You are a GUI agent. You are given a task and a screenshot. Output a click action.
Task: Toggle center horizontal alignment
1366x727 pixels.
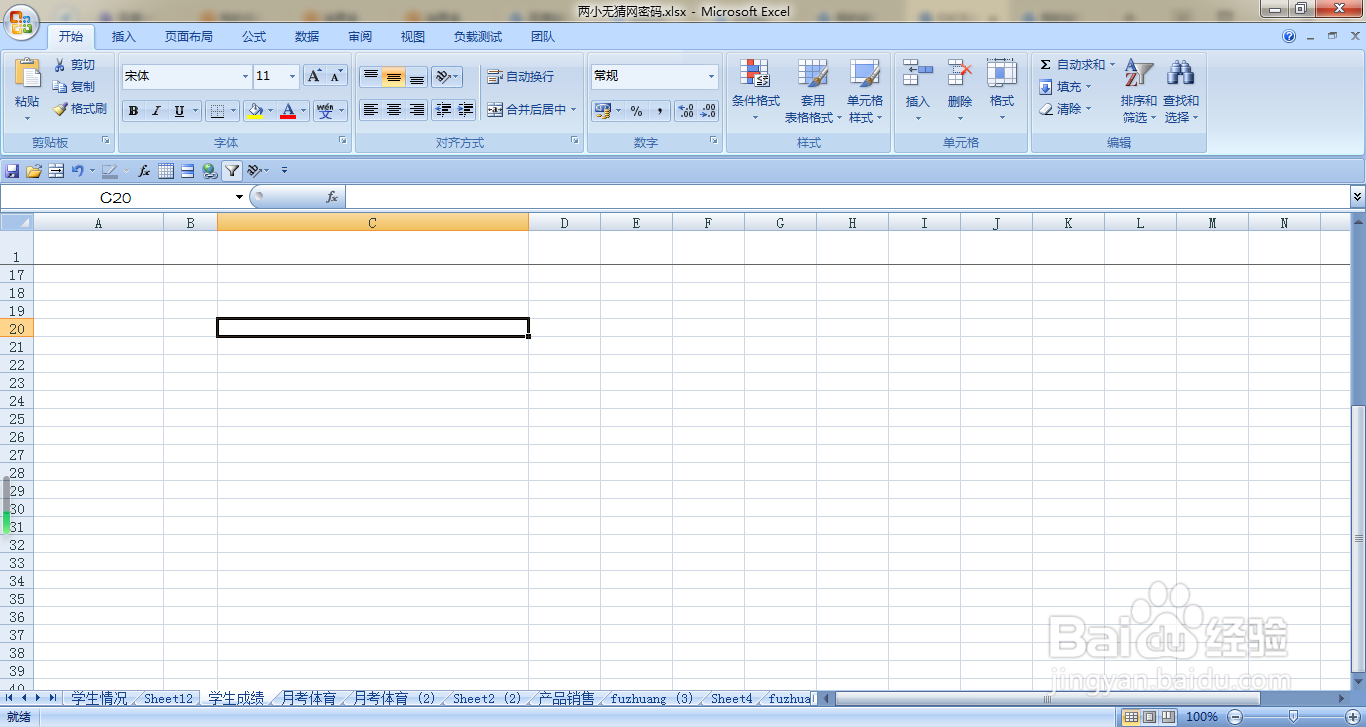coord(394,110)
